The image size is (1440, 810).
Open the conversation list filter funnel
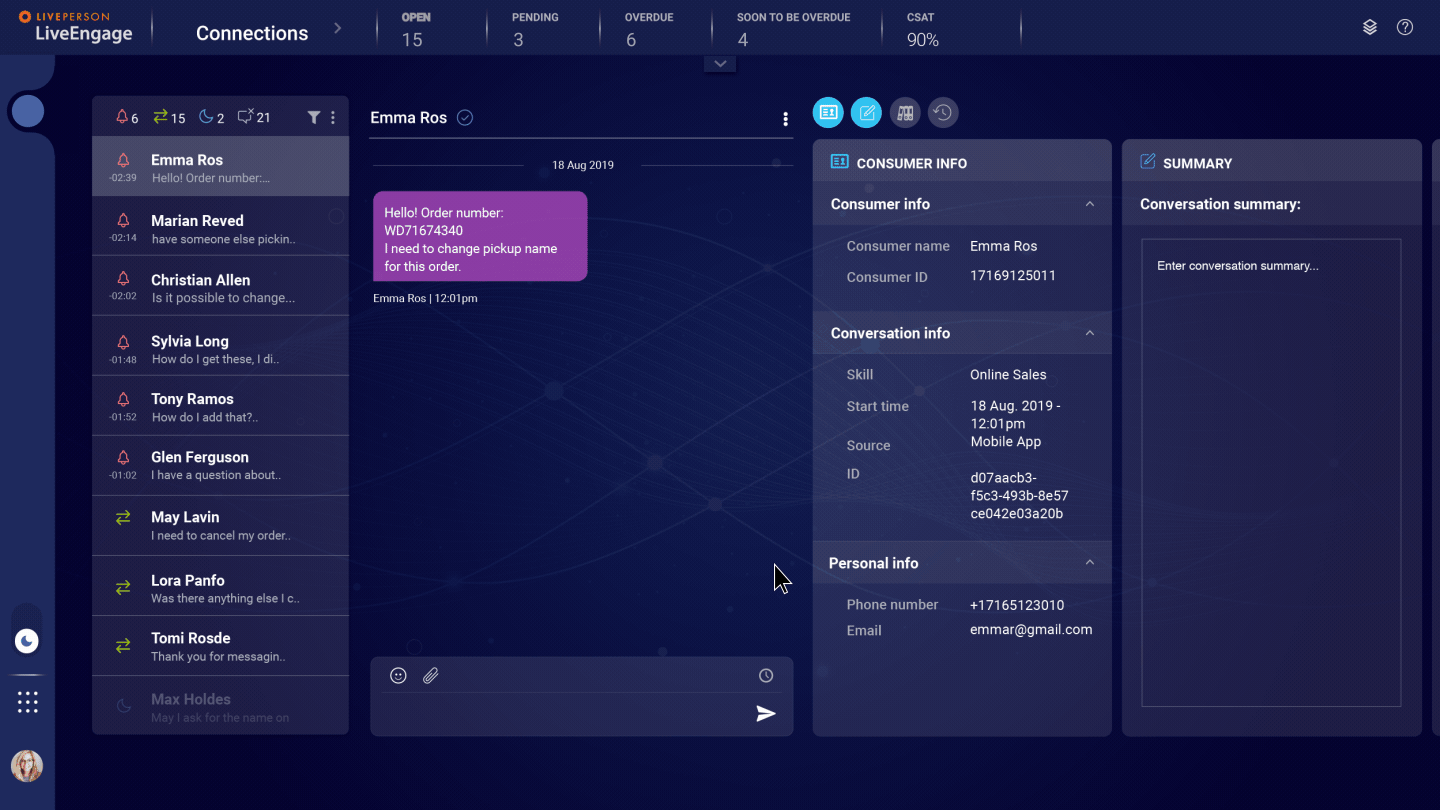[x=313, y=117]
